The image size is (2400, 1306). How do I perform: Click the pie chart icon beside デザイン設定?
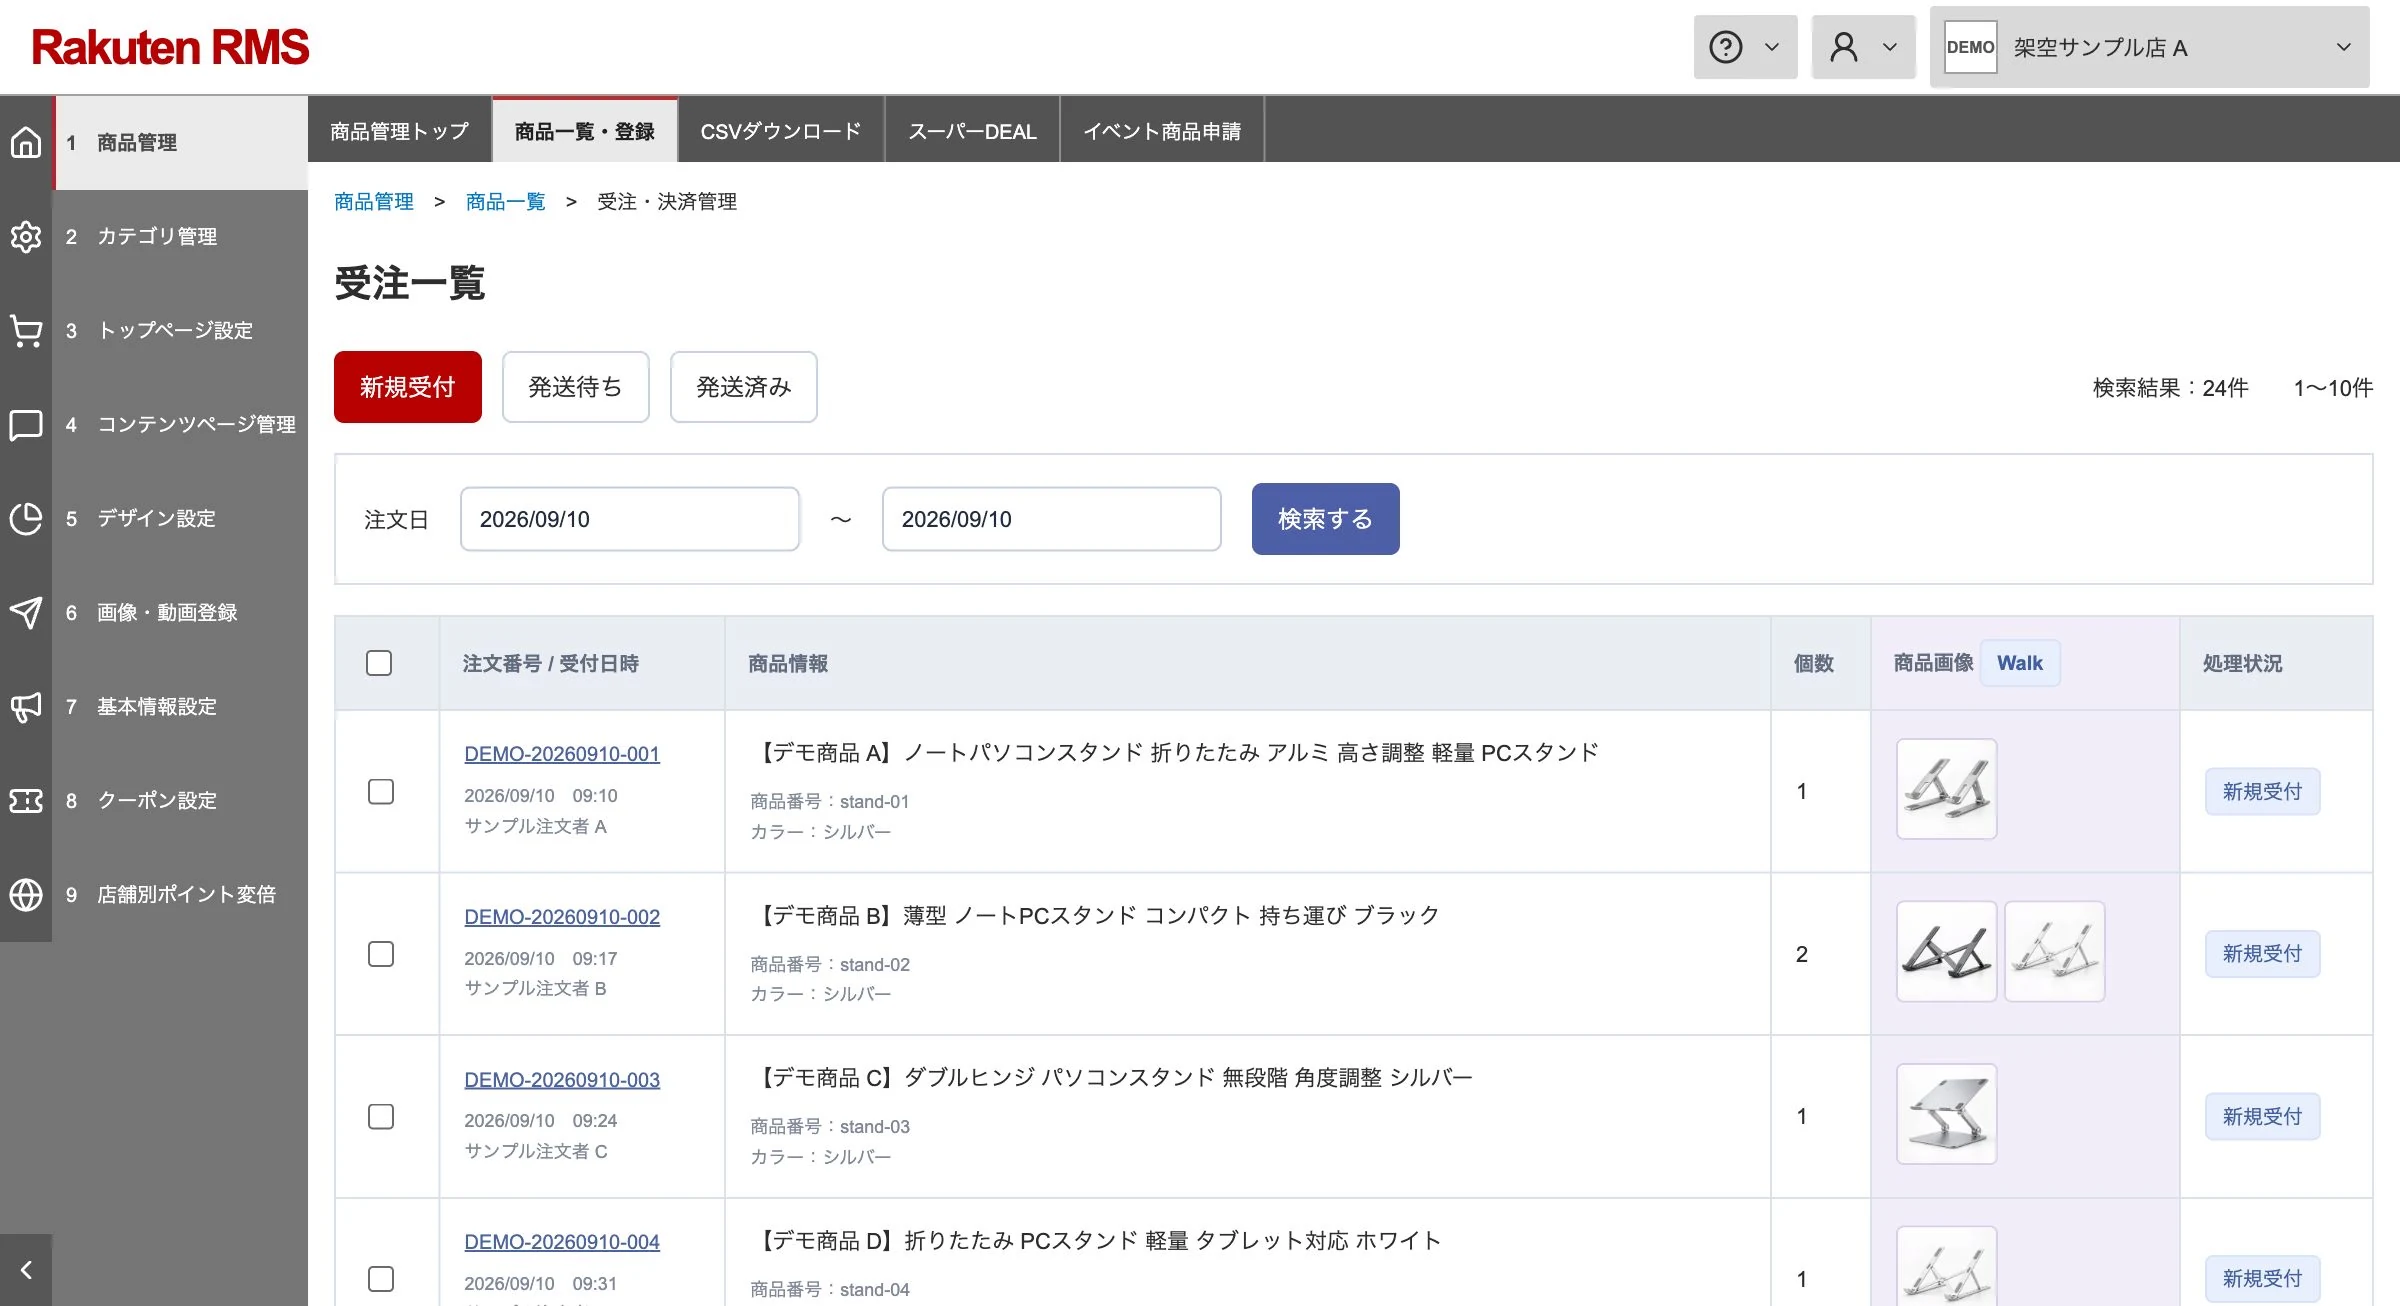[x=26, y=519]
